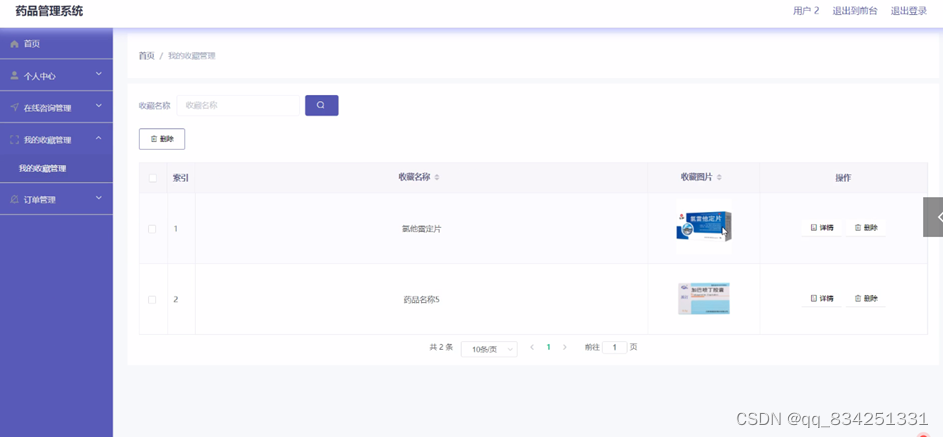The image size is (943, 437).
Task: Click the 我的收藏管理 breadcrumb text
Action: [x=191, y=56]
